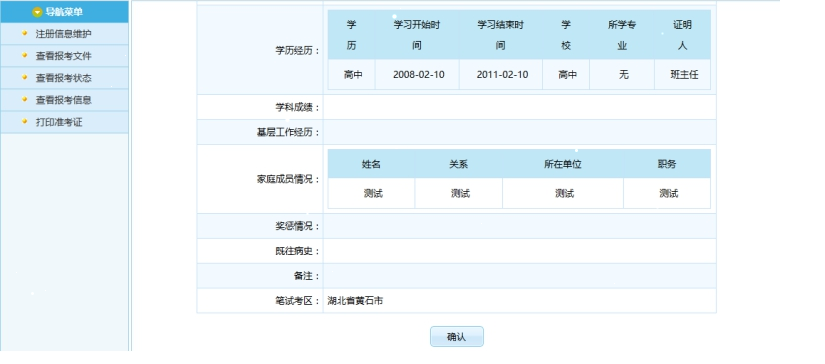Viewport: 825px width, 364px height.
Task: Click the bullet icon beside 注册信息维护
Action: [25, 33]
